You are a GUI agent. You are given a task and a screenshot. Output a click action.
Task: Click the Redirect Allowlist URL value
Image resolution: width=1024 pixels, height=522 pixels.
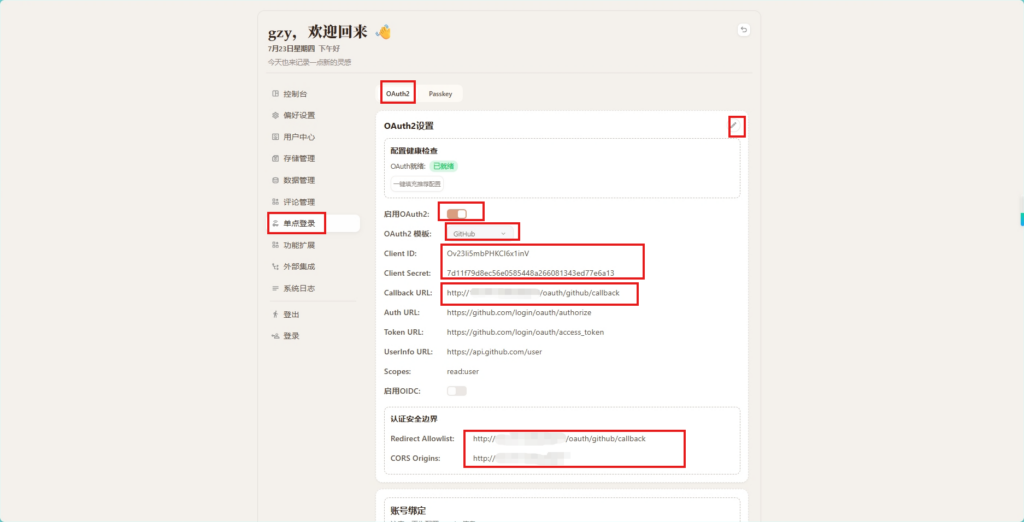(x=559, y=438)
